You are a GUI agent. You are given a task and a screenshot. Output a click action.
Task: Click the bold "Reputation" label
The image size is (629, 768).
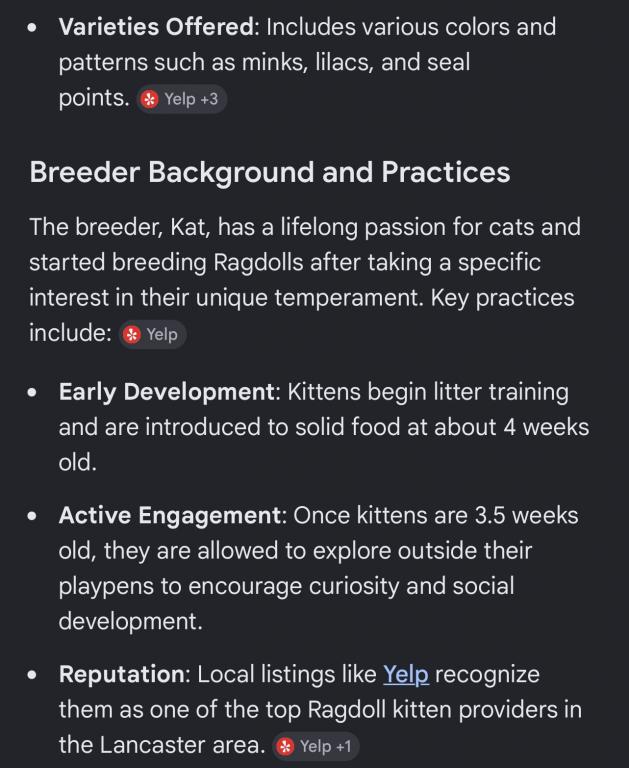[122, 675]
